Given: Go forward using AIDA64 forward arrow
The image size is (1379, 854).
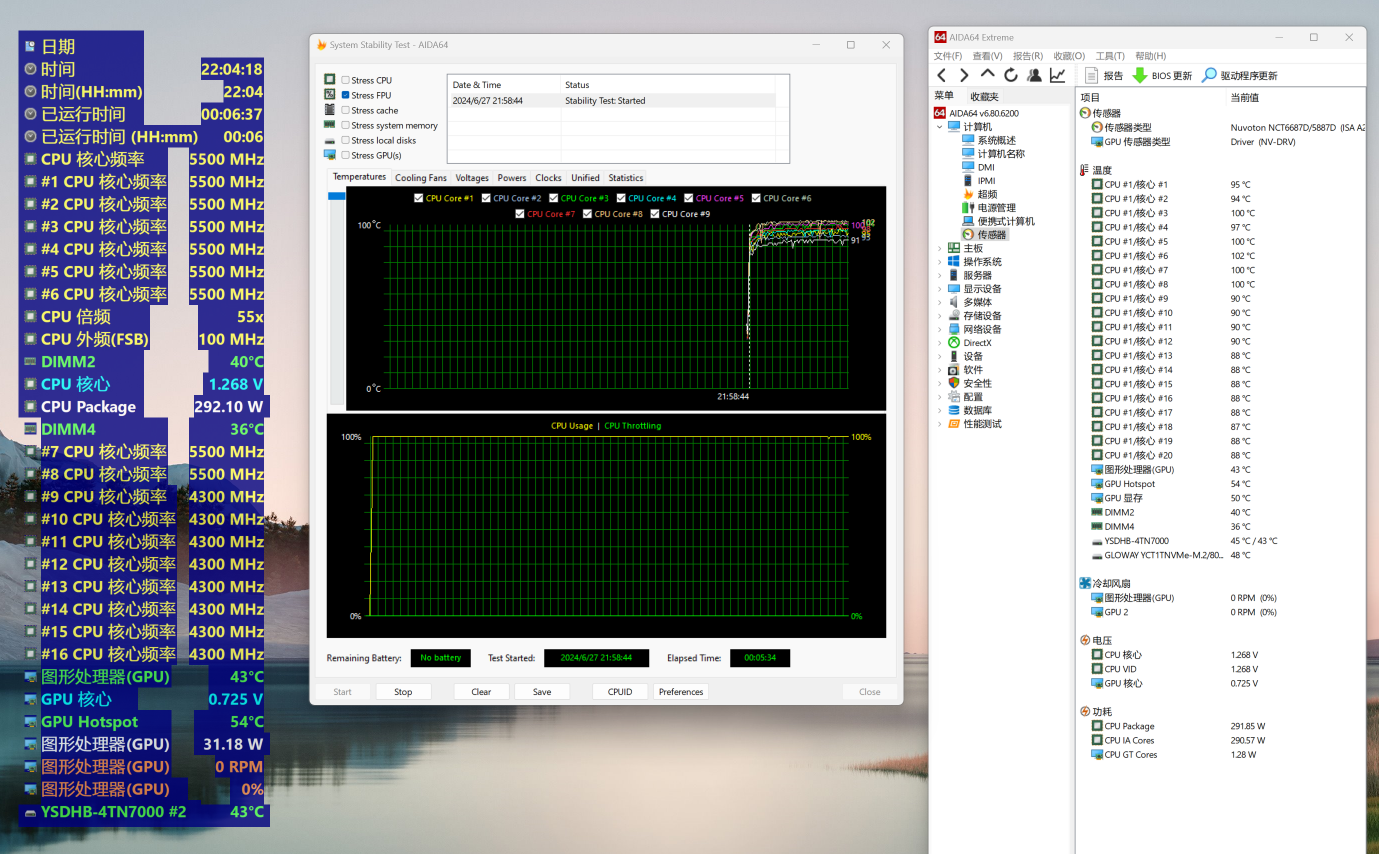Looking at the screenshot, I should tap(964, 75).
